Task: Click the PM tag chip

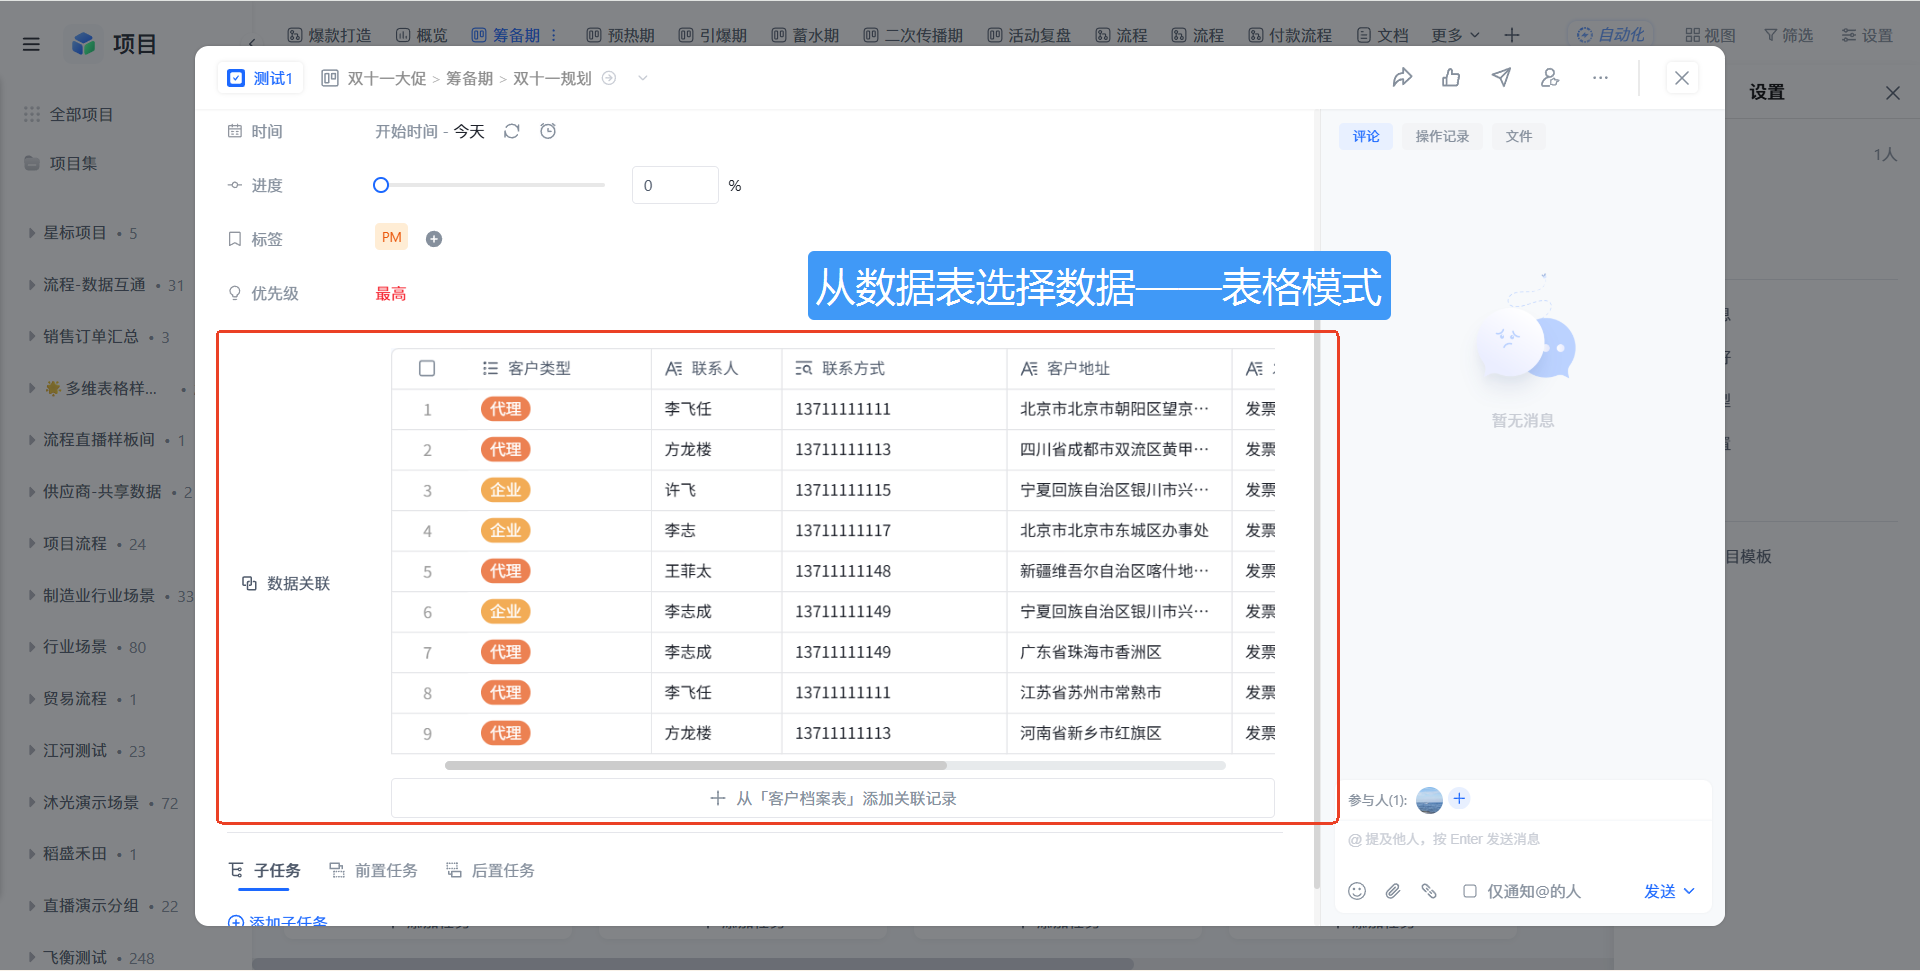Action: tap(392, 237)
